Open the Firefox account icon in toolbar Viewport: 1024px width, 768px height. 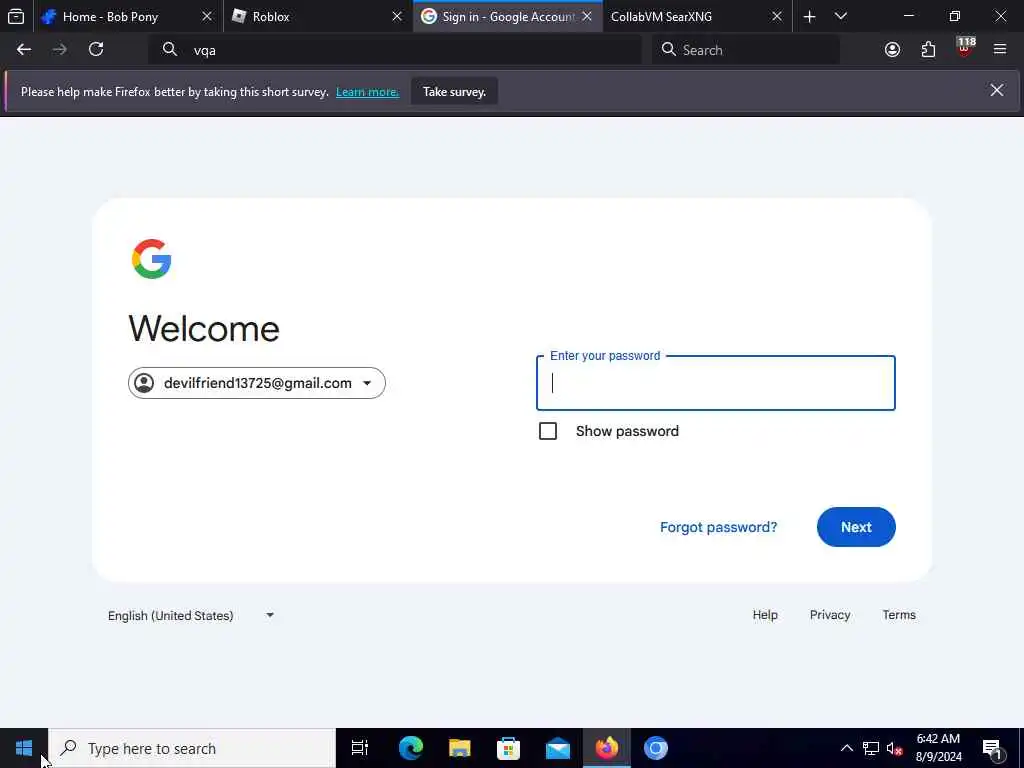tap(892, 50)
